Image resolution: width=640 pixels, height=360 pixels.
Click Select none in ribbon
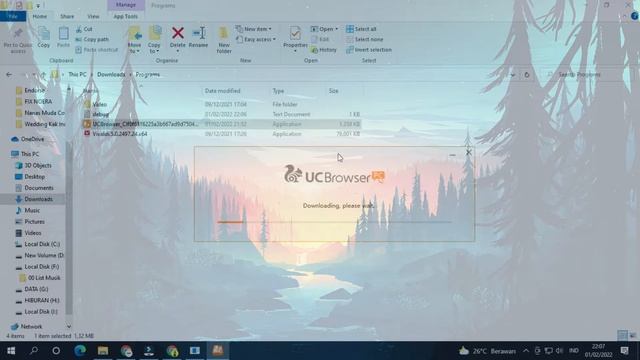click(364, 39)
